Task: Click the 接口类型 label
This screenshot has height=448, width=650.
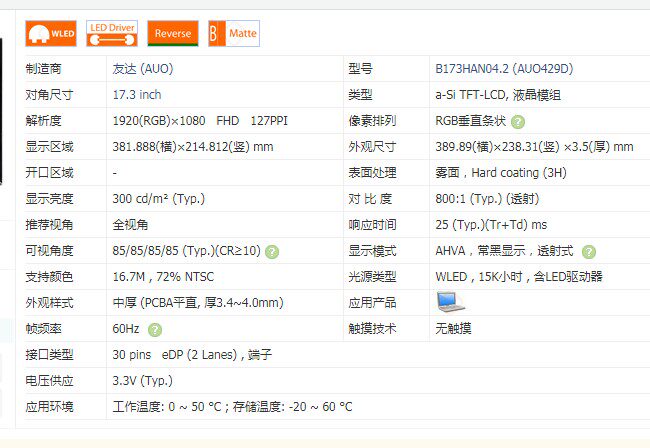Action: 49,355
